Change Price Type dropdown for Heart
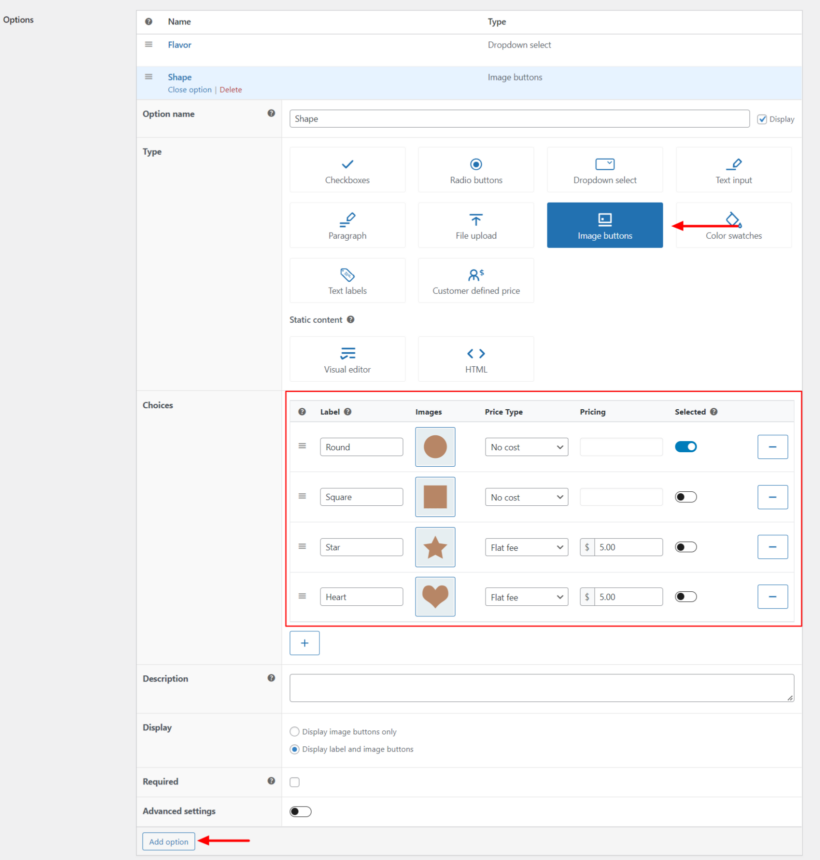 [526, 596]
